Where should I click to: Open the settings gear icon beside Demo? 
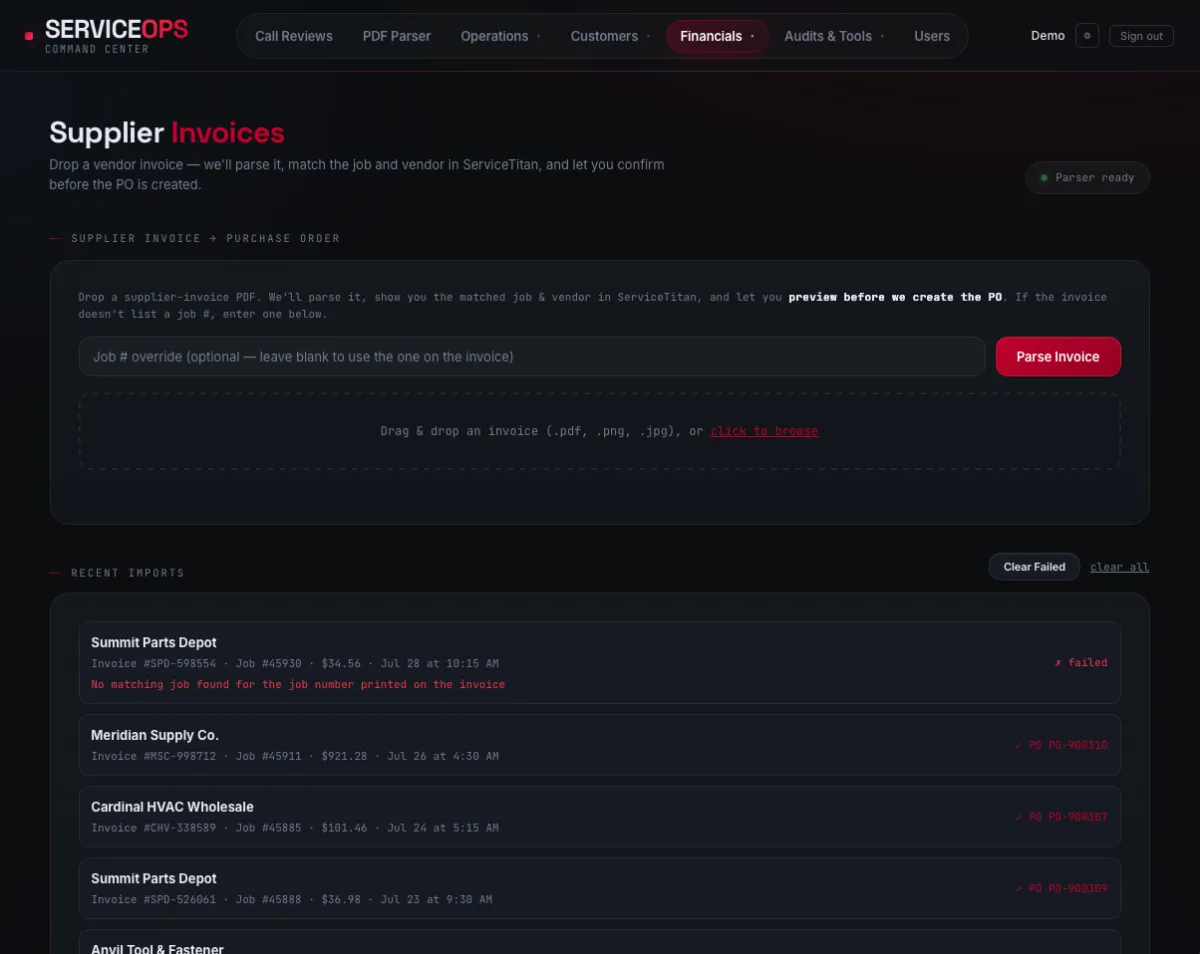point(1087,36)
